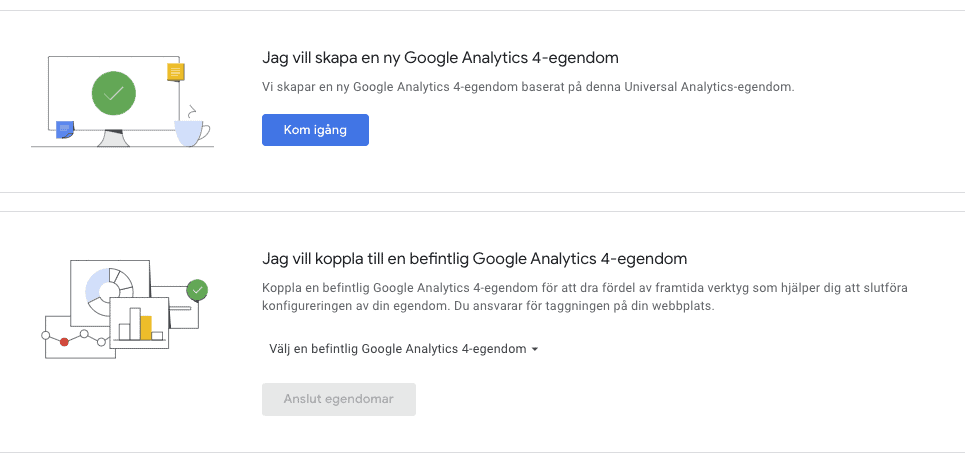Click the large green checkmark circle on the monitor
The image size is (965, 475).
[x=114, y=95]
